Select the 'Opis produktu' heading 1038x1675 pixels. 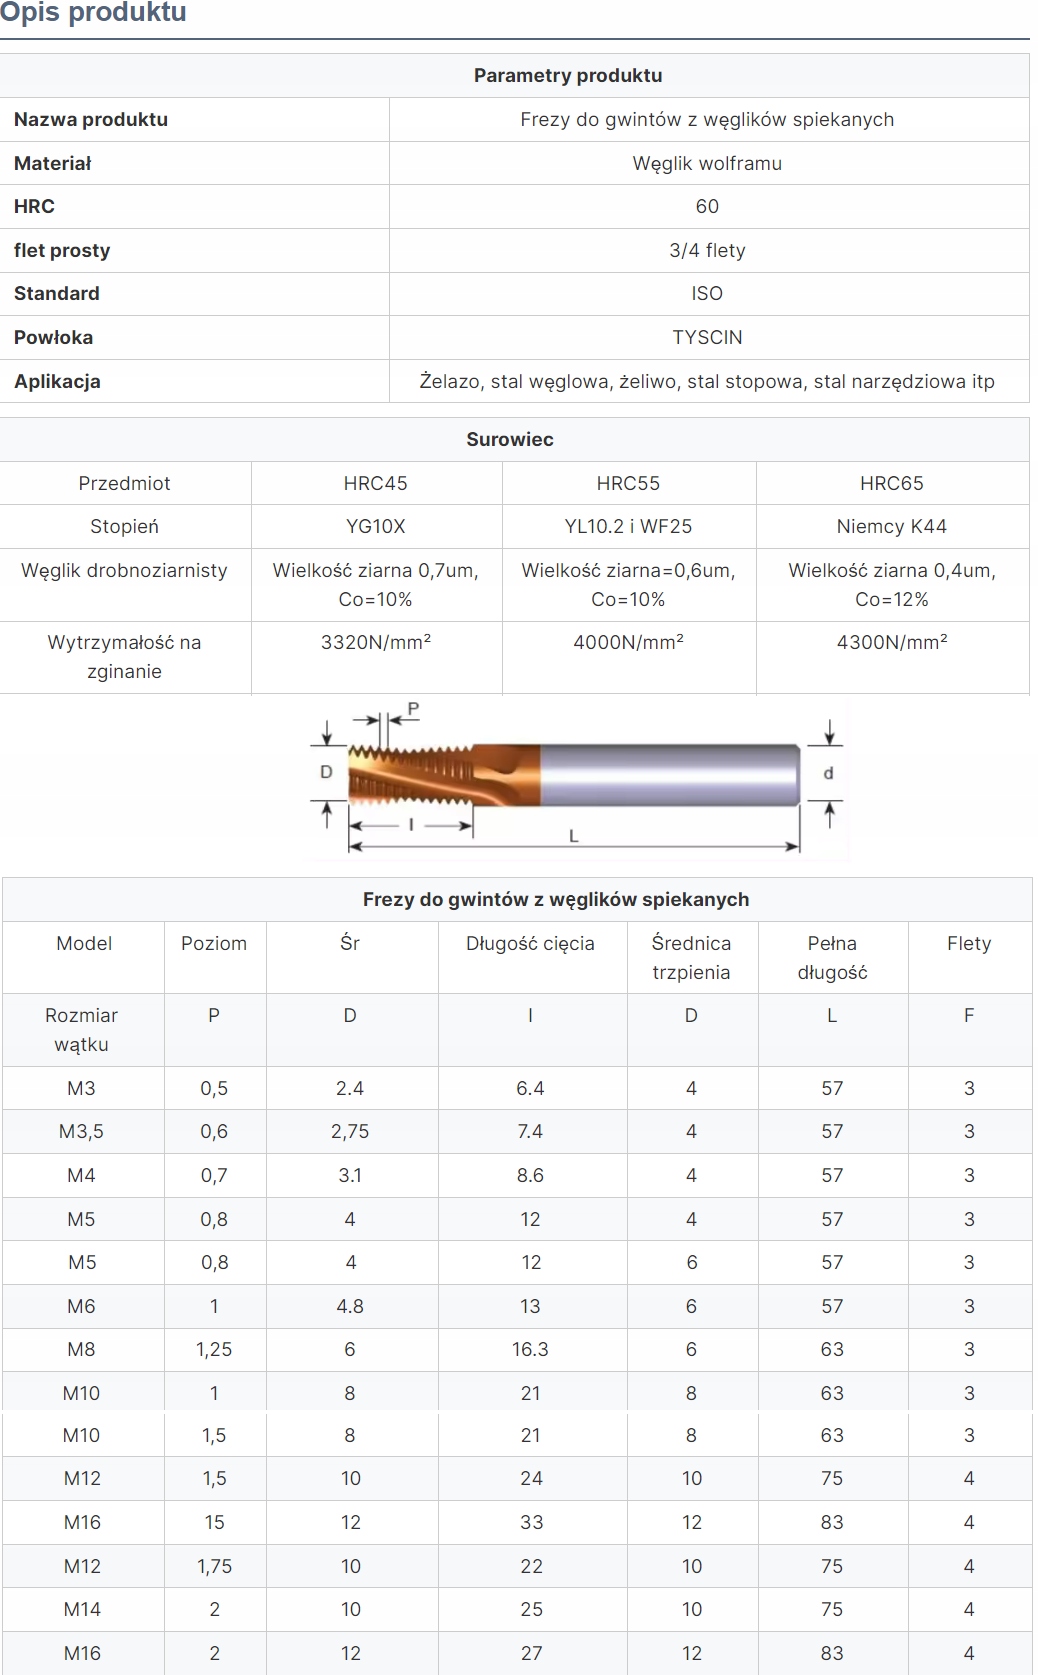[93, 13]
